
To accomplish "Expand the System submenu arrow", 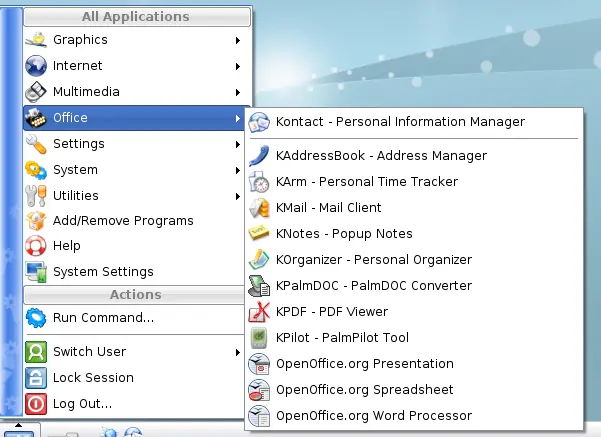I will [238, 171].
